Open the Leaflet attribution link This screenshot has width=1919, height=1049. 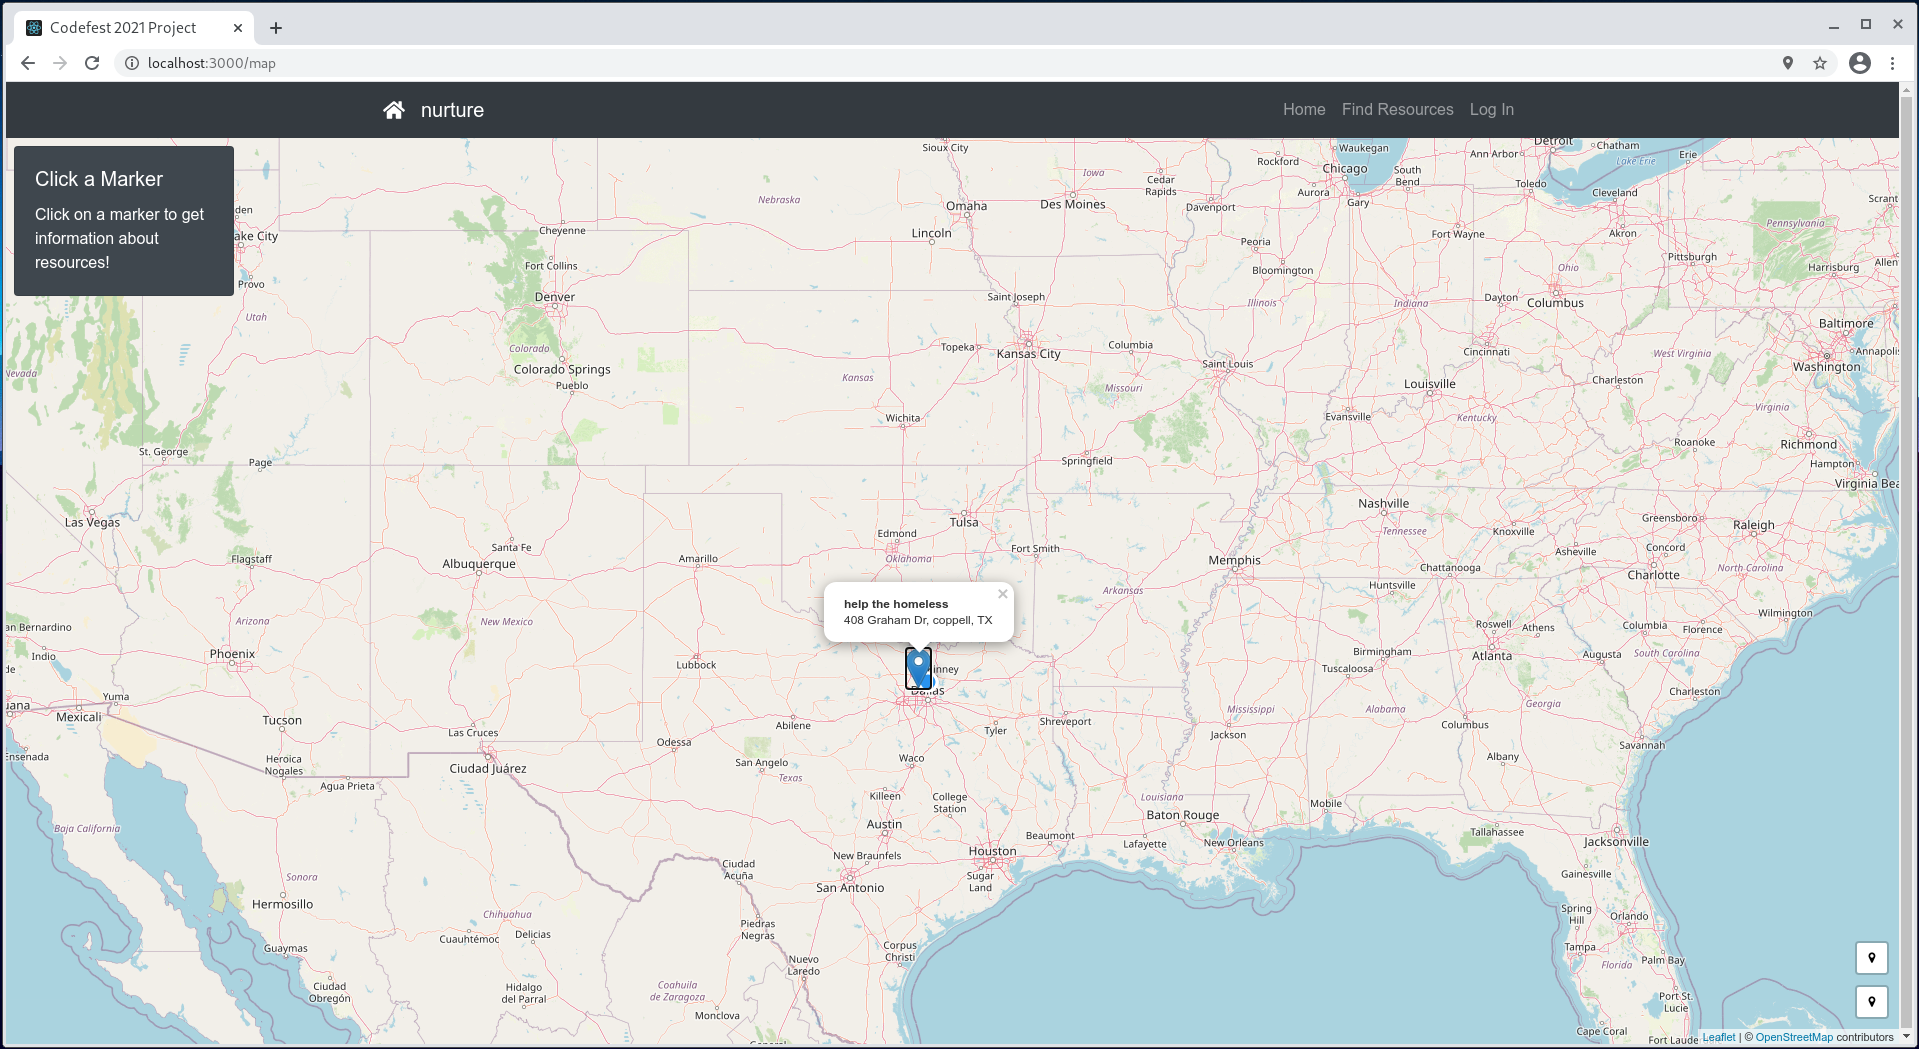(1719, 1037)
